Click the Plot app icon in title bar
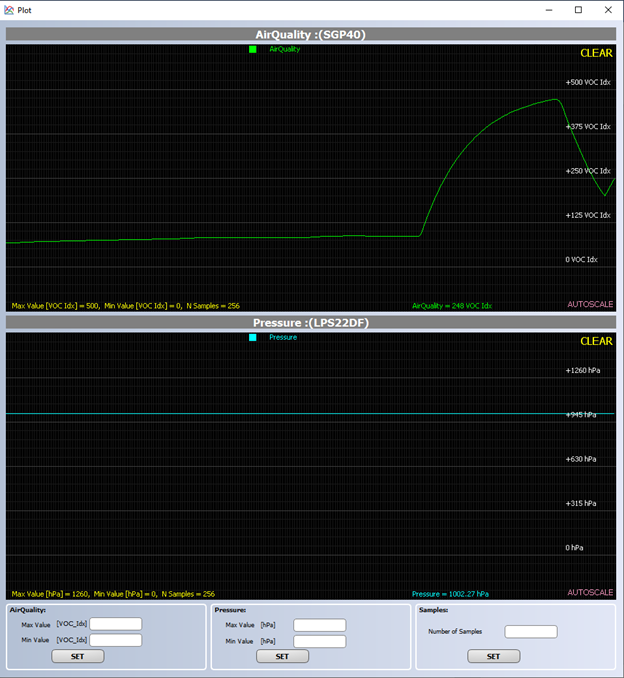624x678 pixels. pyautogui.click(x=9, y=10)
